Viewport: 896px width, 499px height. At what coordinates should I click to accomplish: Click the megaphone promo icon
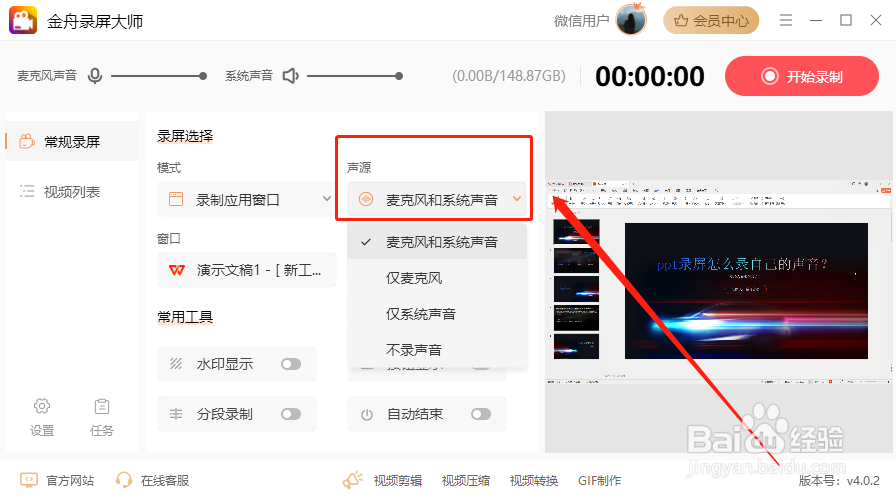[353, 480]
